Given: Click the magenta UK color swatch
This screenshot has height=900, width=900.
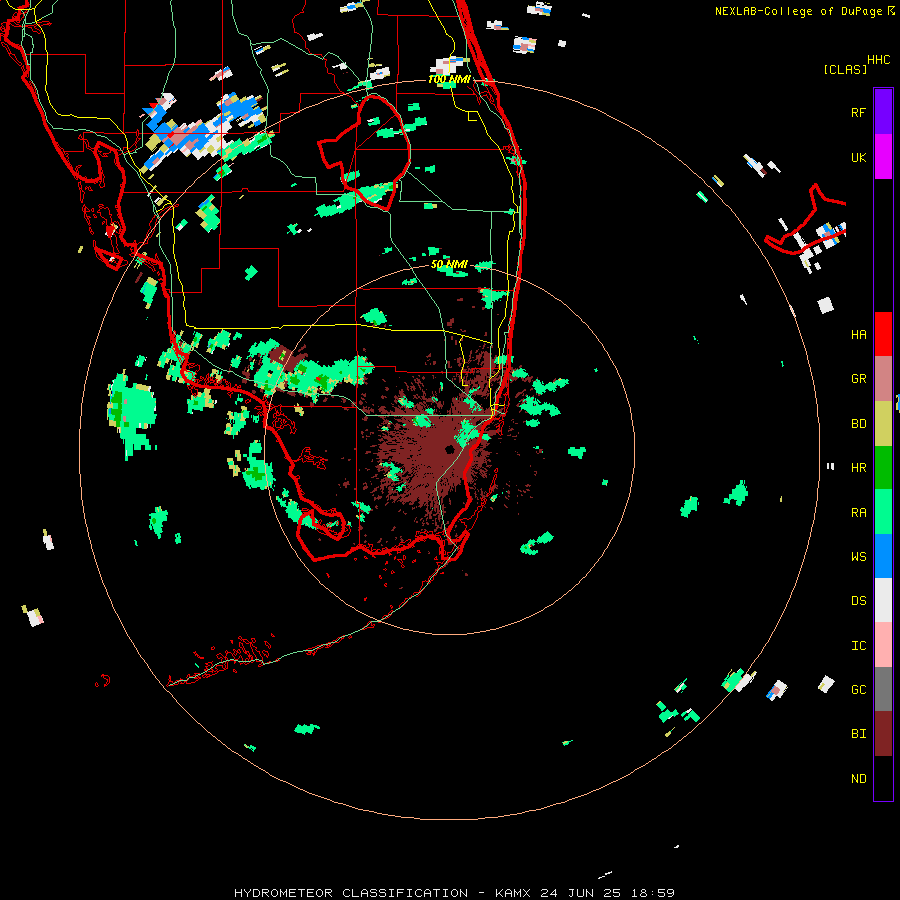Looking at the screenshot, I should [883, 156].
